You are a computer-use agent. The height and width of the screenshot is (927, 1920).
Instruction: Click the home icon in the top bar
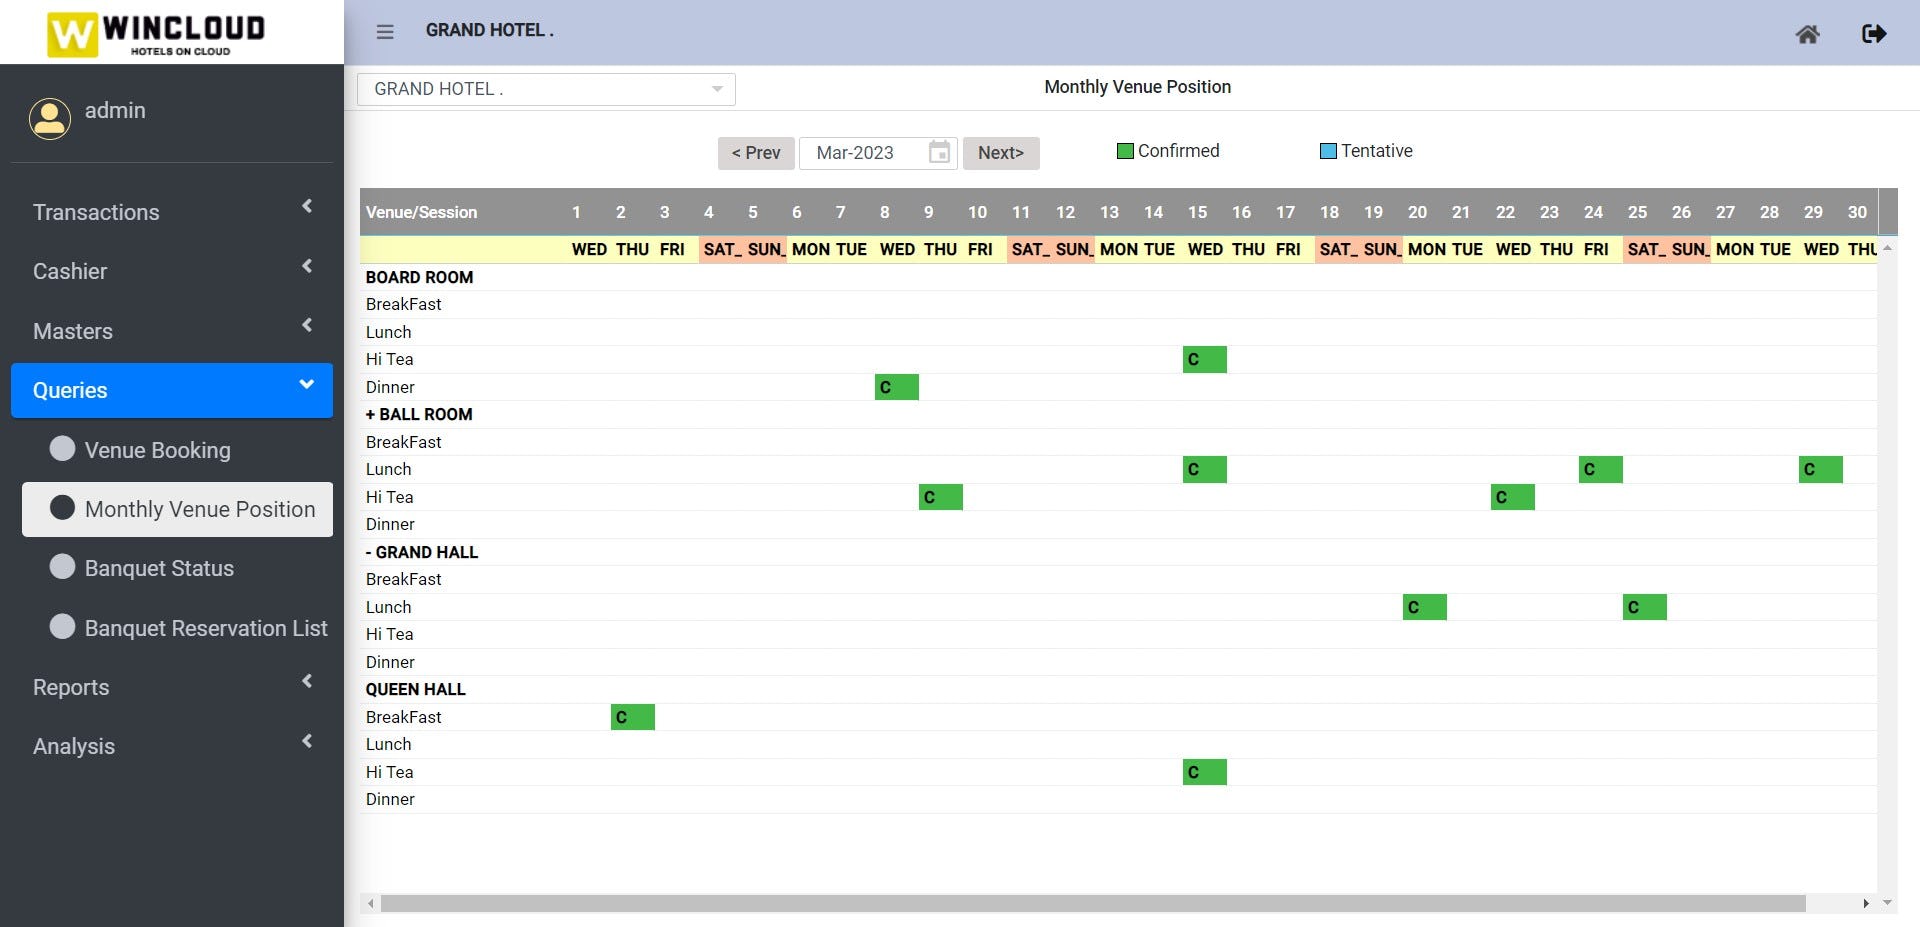pyautogui.click(x=1809, y=34)
